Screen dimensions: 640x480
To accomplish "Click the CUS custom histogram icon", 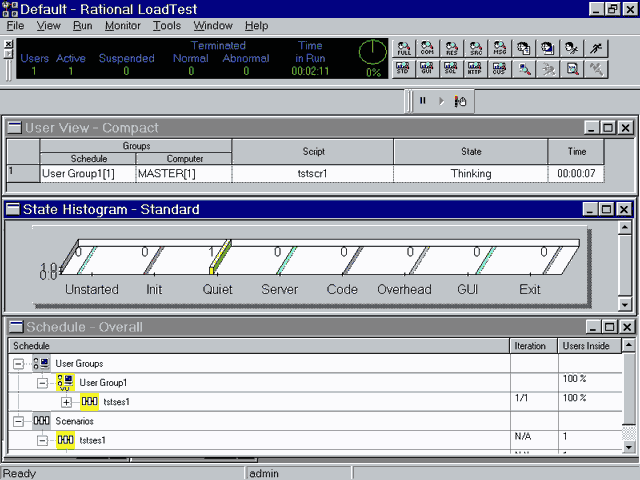I will pyautogui.click(x=499, y=69).
